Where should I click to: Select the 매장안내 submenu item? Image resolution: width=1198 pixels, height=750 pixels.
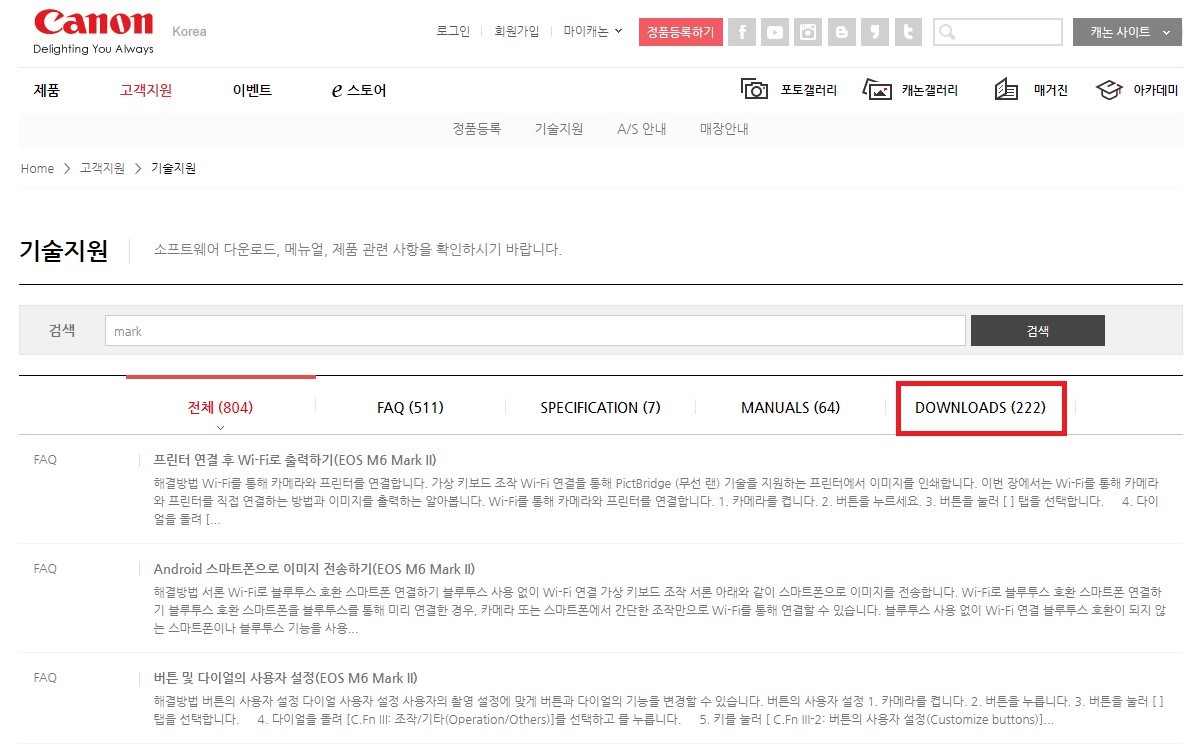724,129
